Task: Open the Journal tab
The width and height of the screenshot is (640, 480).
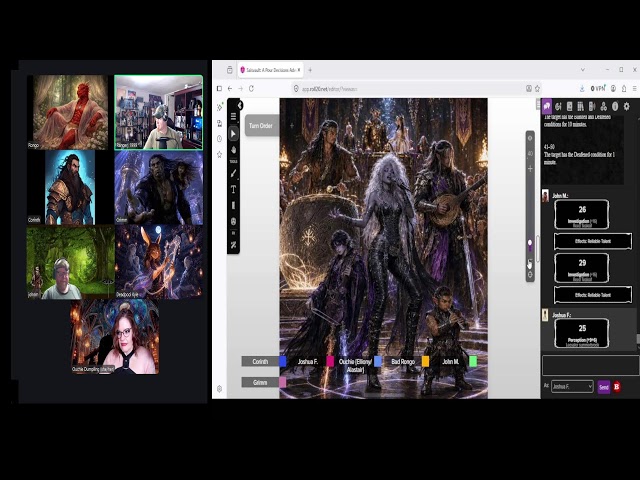Action: (570, 107)
